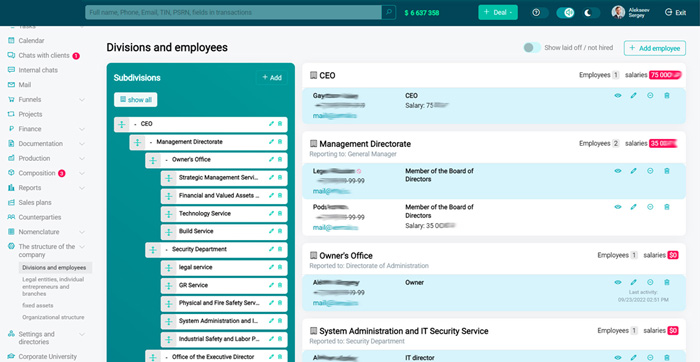This screenshot has height=362, width=700.
Task: Expand the Finance sidebar chevron
Action: pos(82,129)
